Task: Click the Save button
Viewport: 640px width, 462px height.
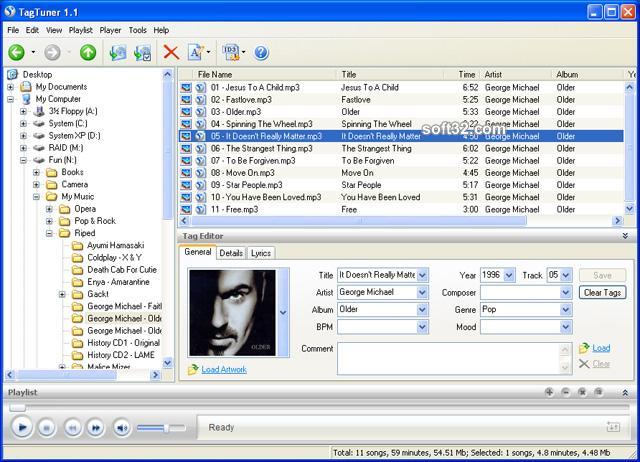Action: (x=602, y=275)
